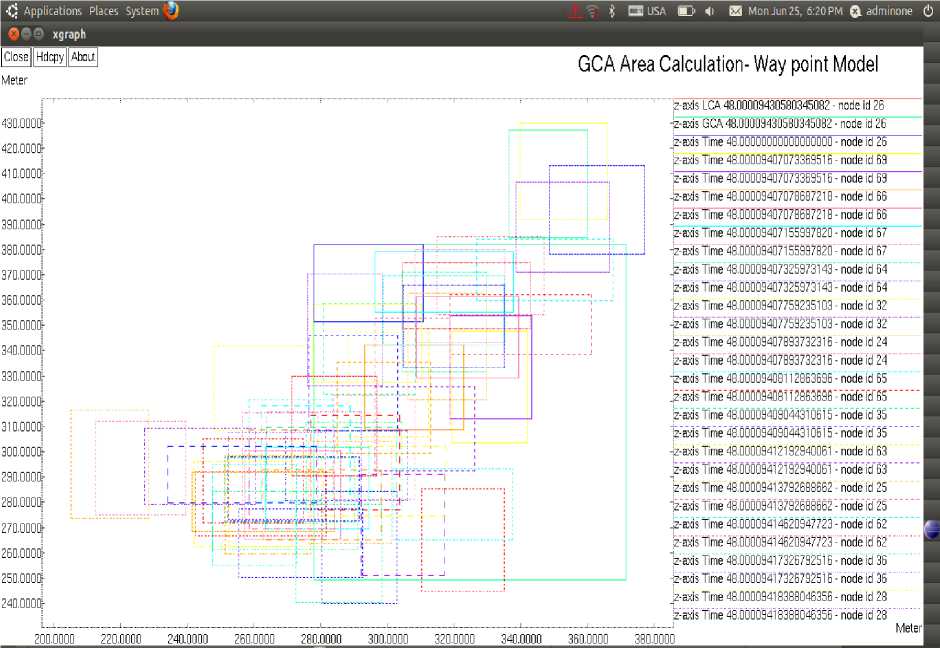
Task: Click the Ubuntu logo icon in panel
Action: point(11,11)
